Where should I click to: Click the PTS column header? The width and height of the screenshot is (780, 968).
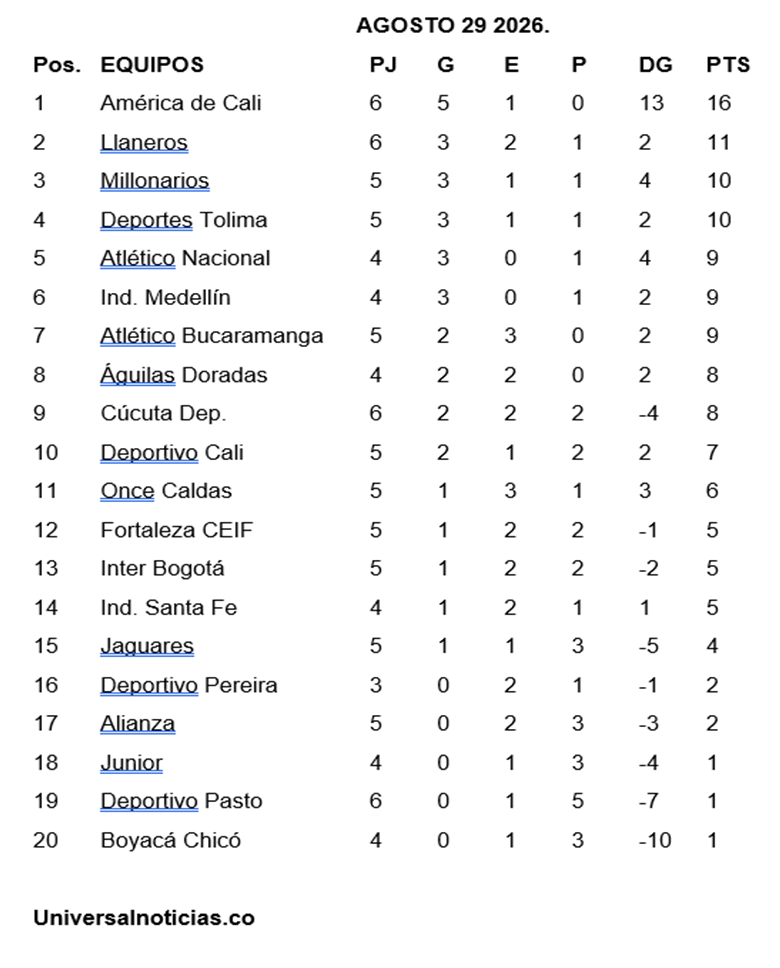point(728,65)
